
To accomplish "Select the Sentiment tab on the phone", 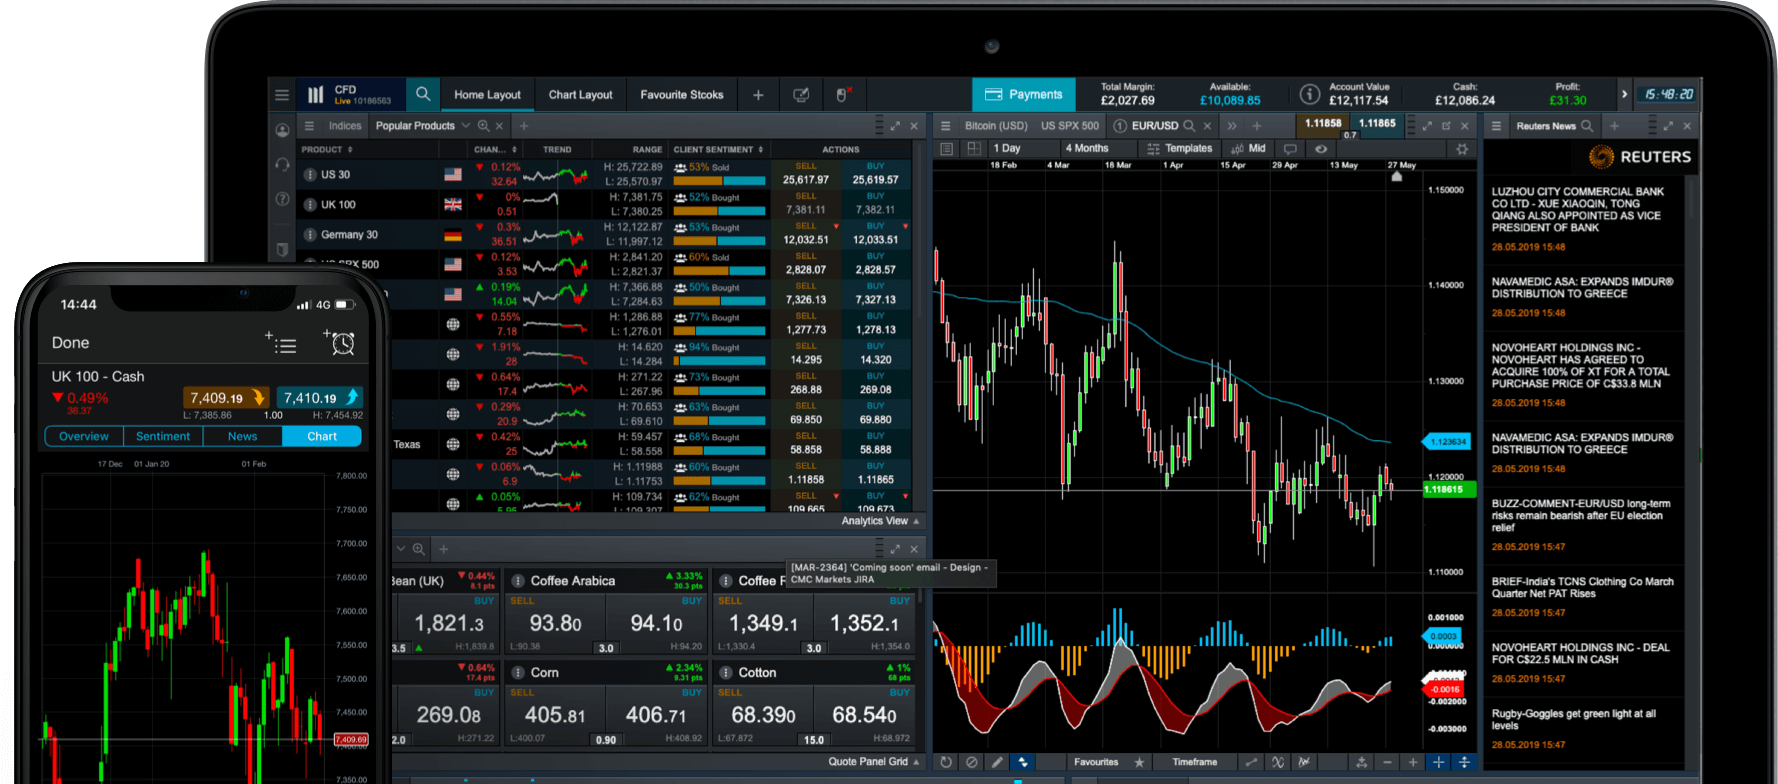I will click(163, 436).
